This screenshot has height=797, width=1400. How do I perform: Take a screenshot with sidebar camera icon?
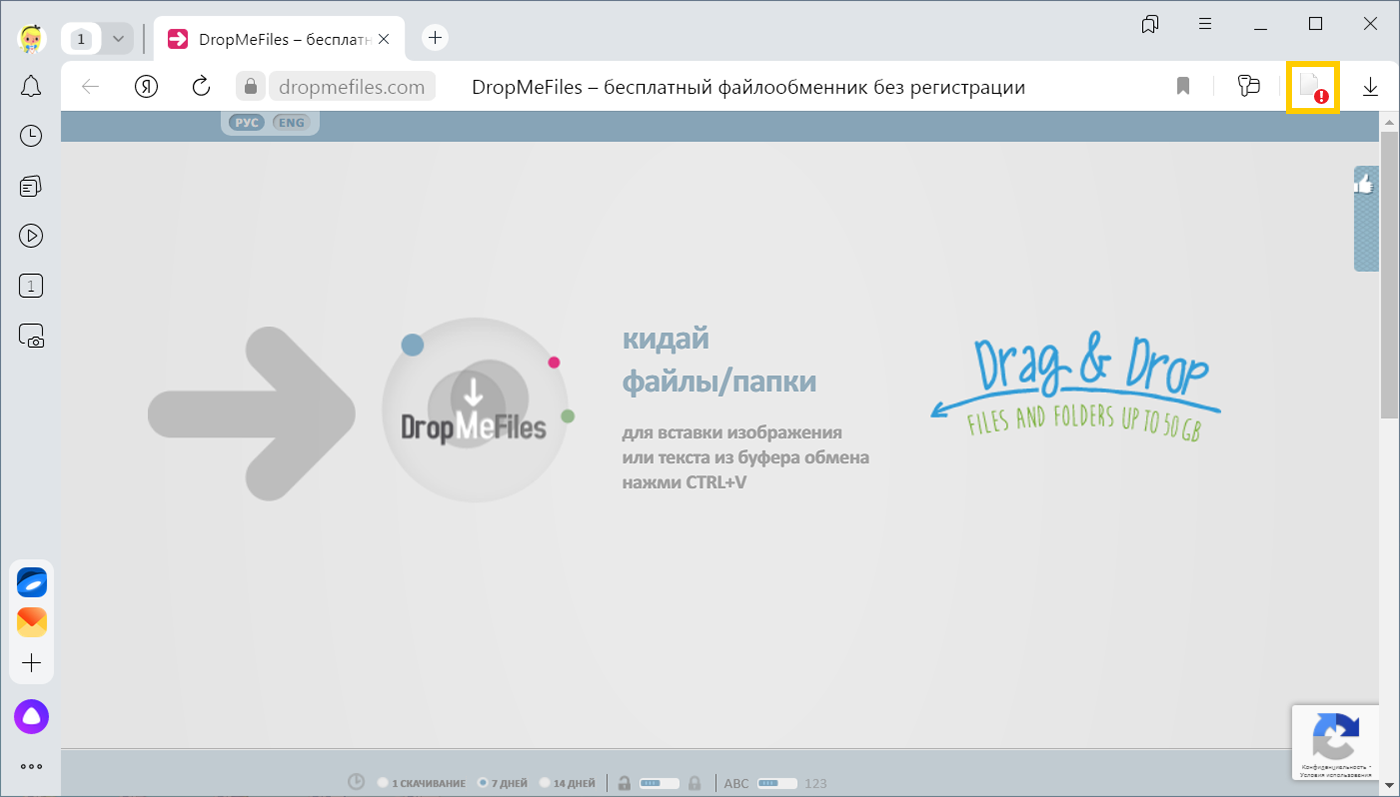[31, 336]
